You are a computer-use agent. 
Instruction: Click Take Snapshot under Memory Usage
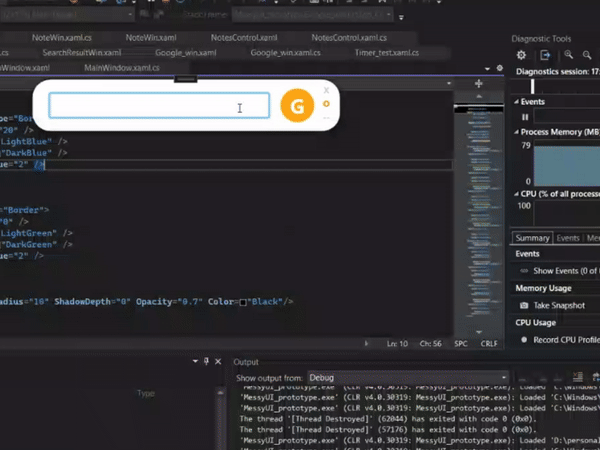coord(559,305)
